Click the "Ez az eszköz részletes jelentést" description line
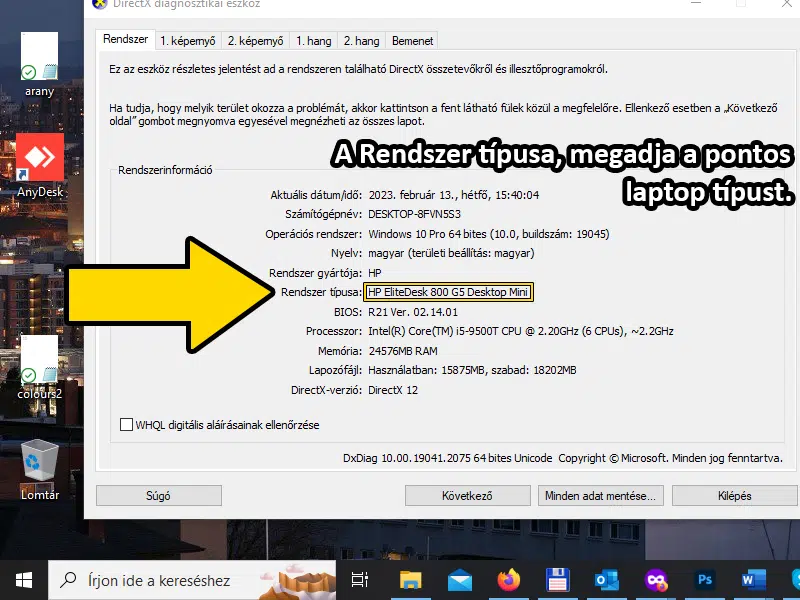 (358, 69)
